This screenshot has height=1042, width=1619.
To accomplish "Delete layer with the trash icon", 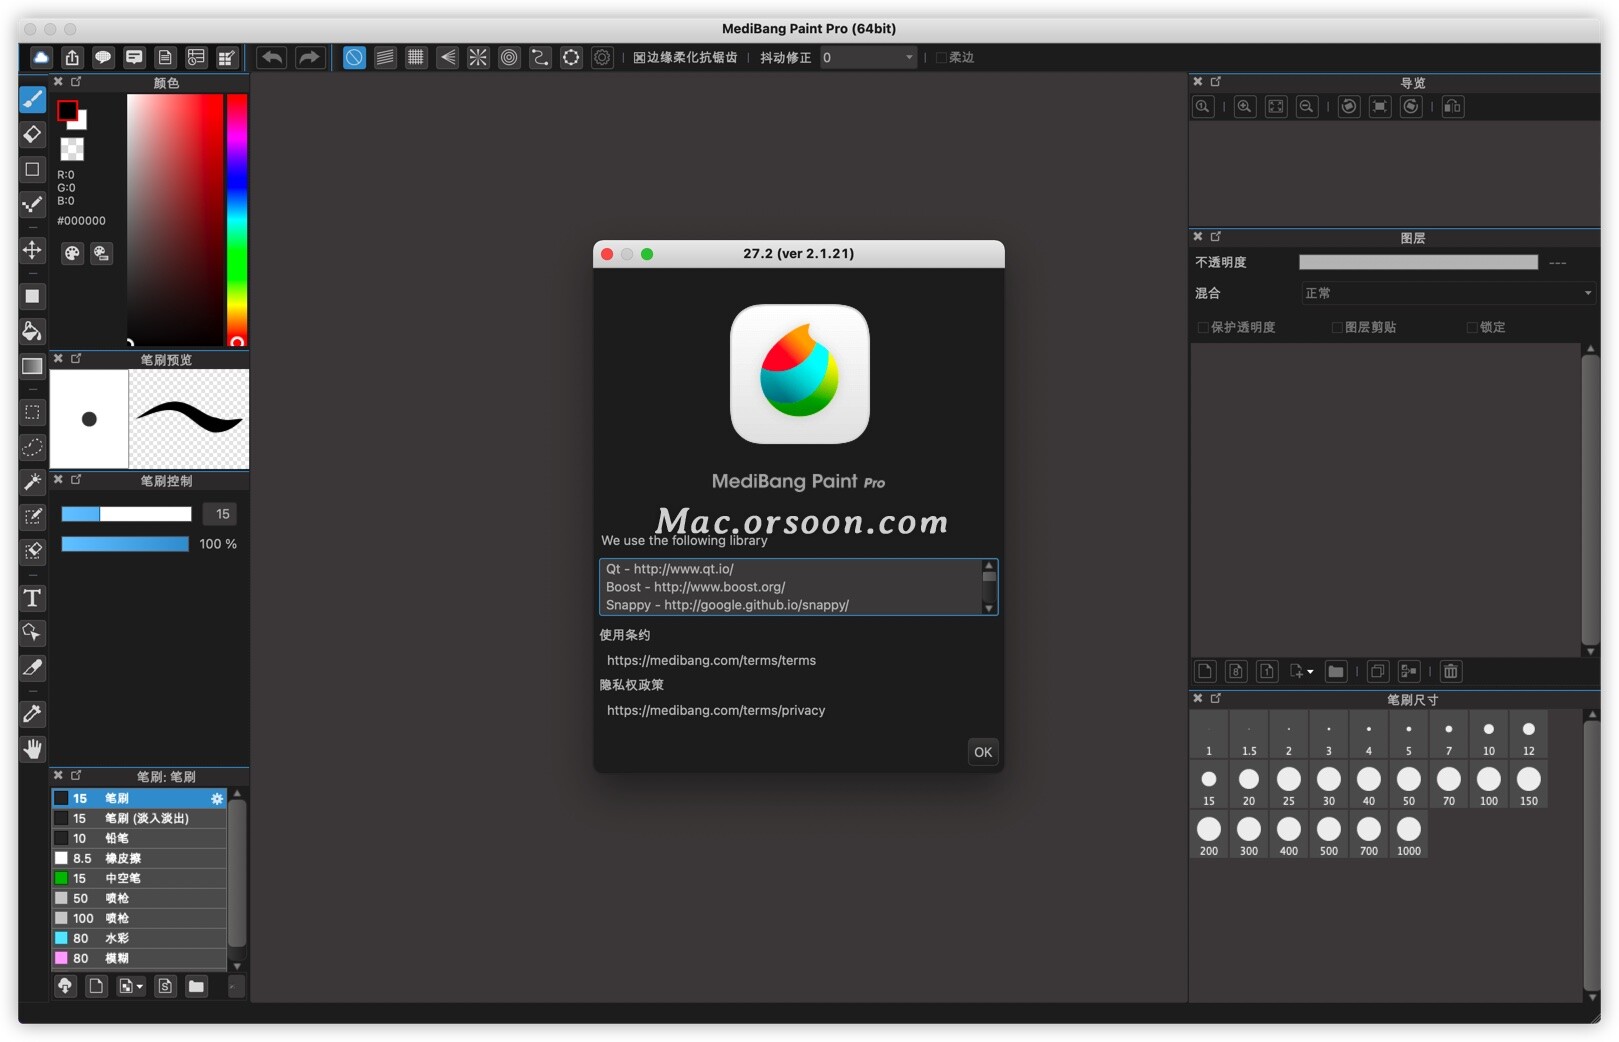I will pos(1451,671).
